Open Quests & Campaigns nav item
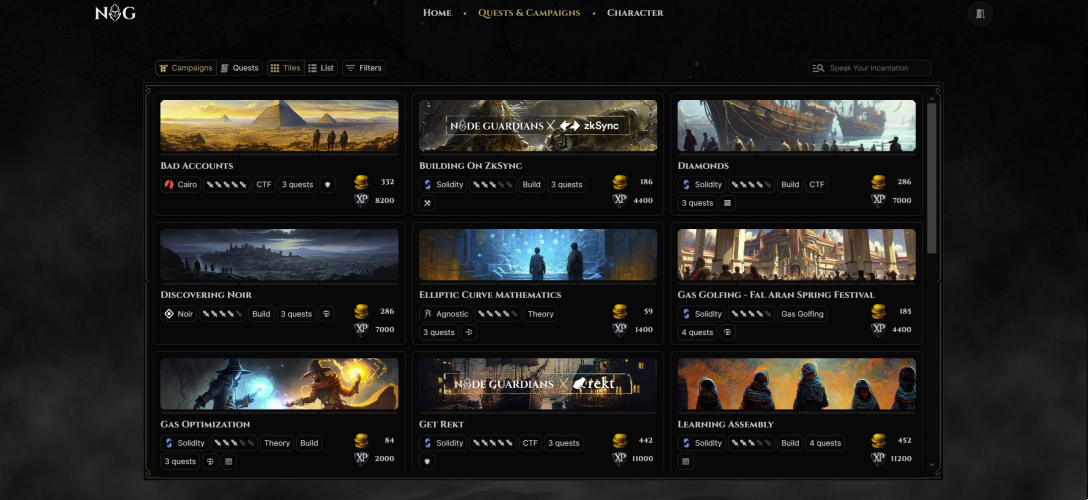This screenshot has height=500, width=1088. 529,13
